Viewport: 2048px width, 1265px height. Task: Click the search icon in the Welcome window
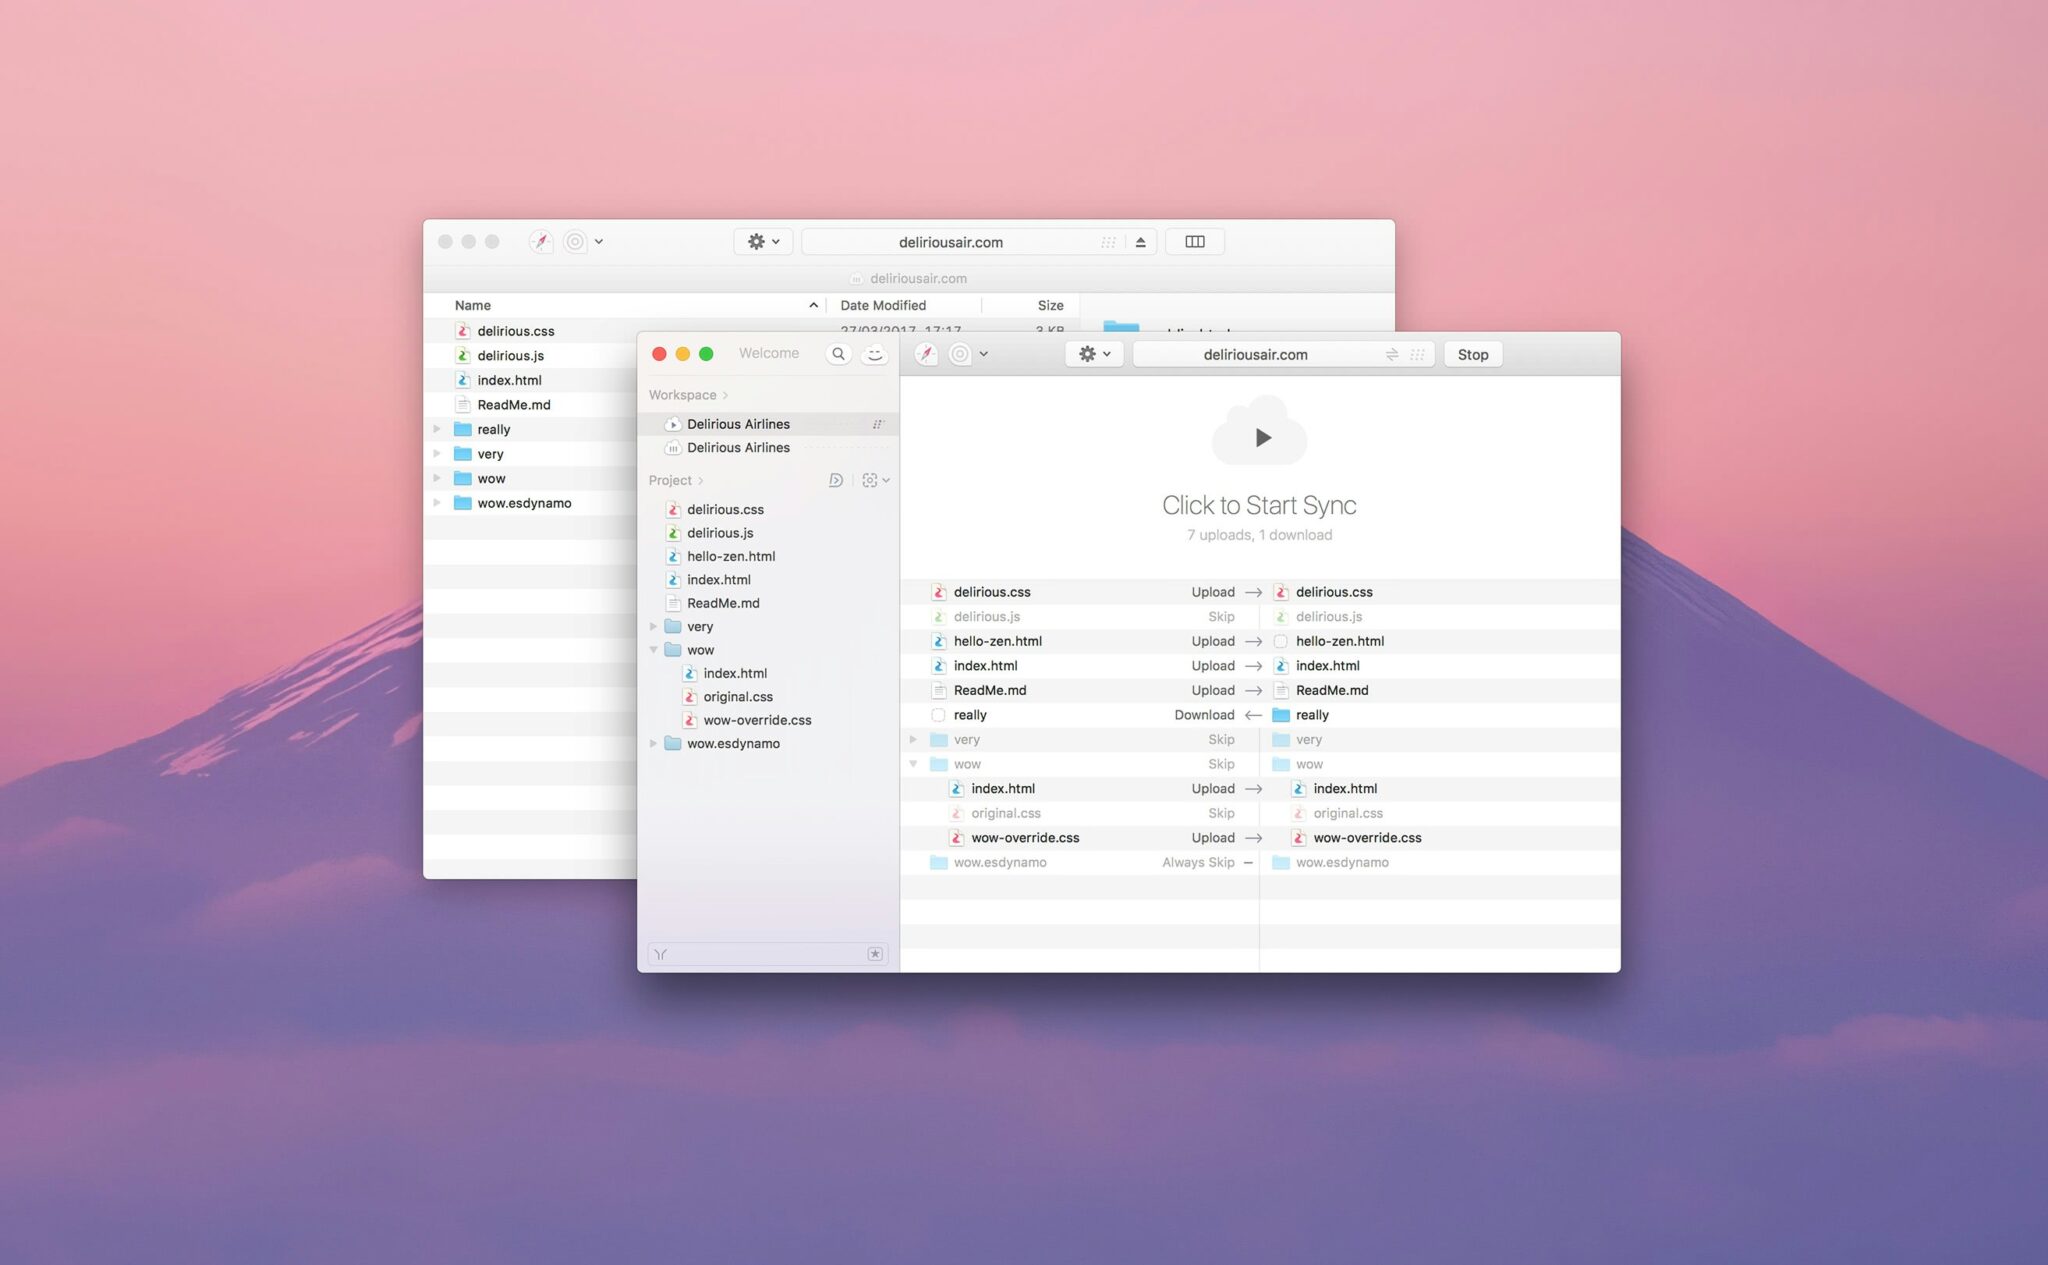click(x=838, y=353)
